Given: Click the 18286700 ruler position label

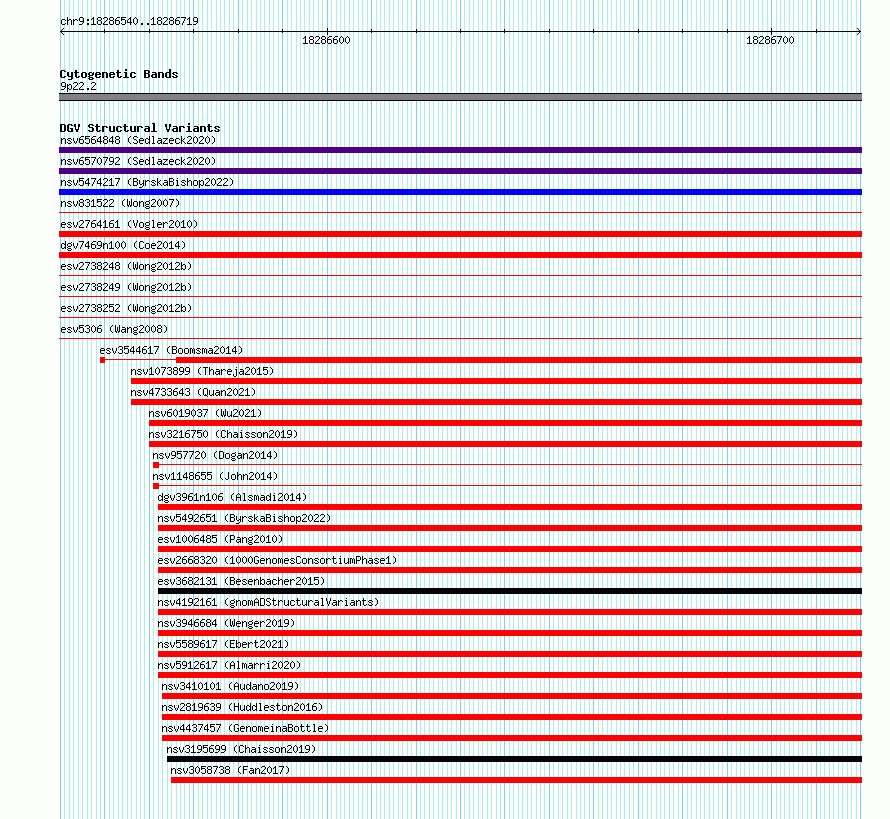Looking at the screenshot, I should [770, 40].
